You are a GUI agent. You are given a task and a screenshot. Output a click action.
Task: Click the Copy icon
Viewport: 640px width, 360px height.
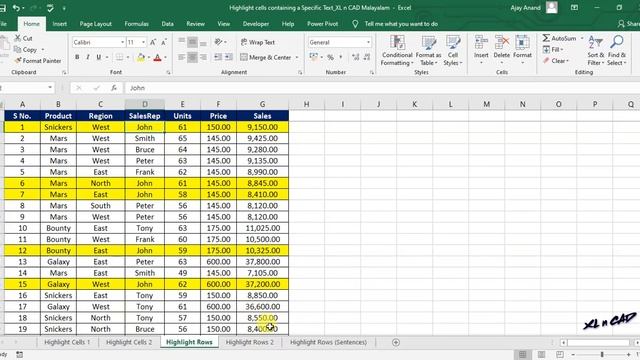tap(18, 49)
